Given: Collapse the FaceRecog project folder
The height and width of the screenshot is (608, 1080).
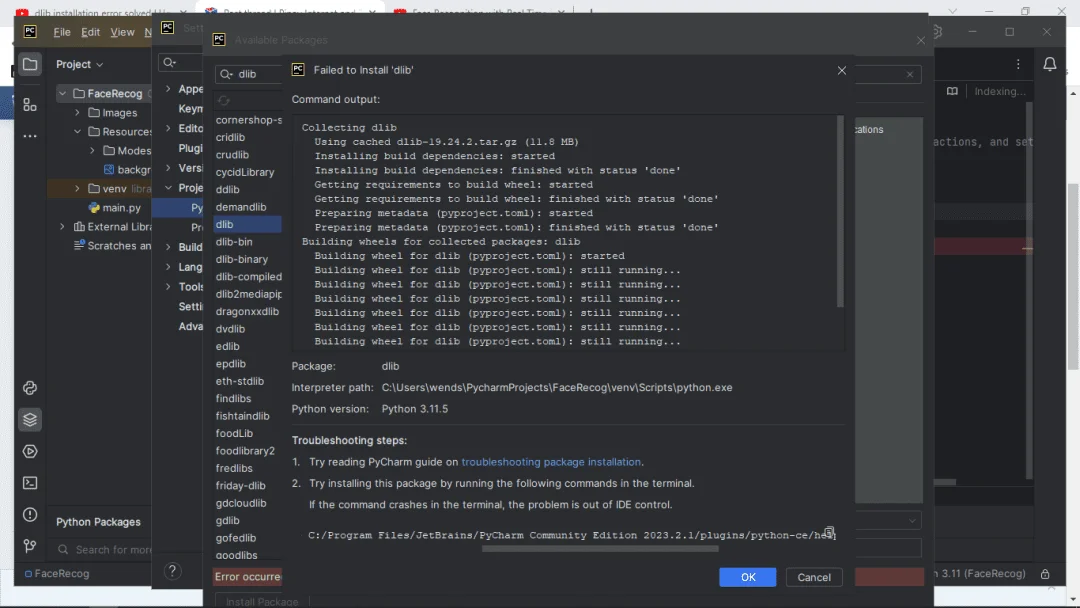Looking at the screenshot, I should tap(63, 93).
